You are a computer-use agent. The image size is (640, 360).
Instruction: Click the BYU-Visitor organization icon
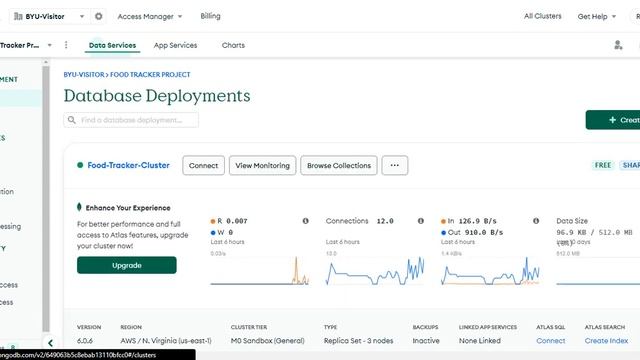18,16
